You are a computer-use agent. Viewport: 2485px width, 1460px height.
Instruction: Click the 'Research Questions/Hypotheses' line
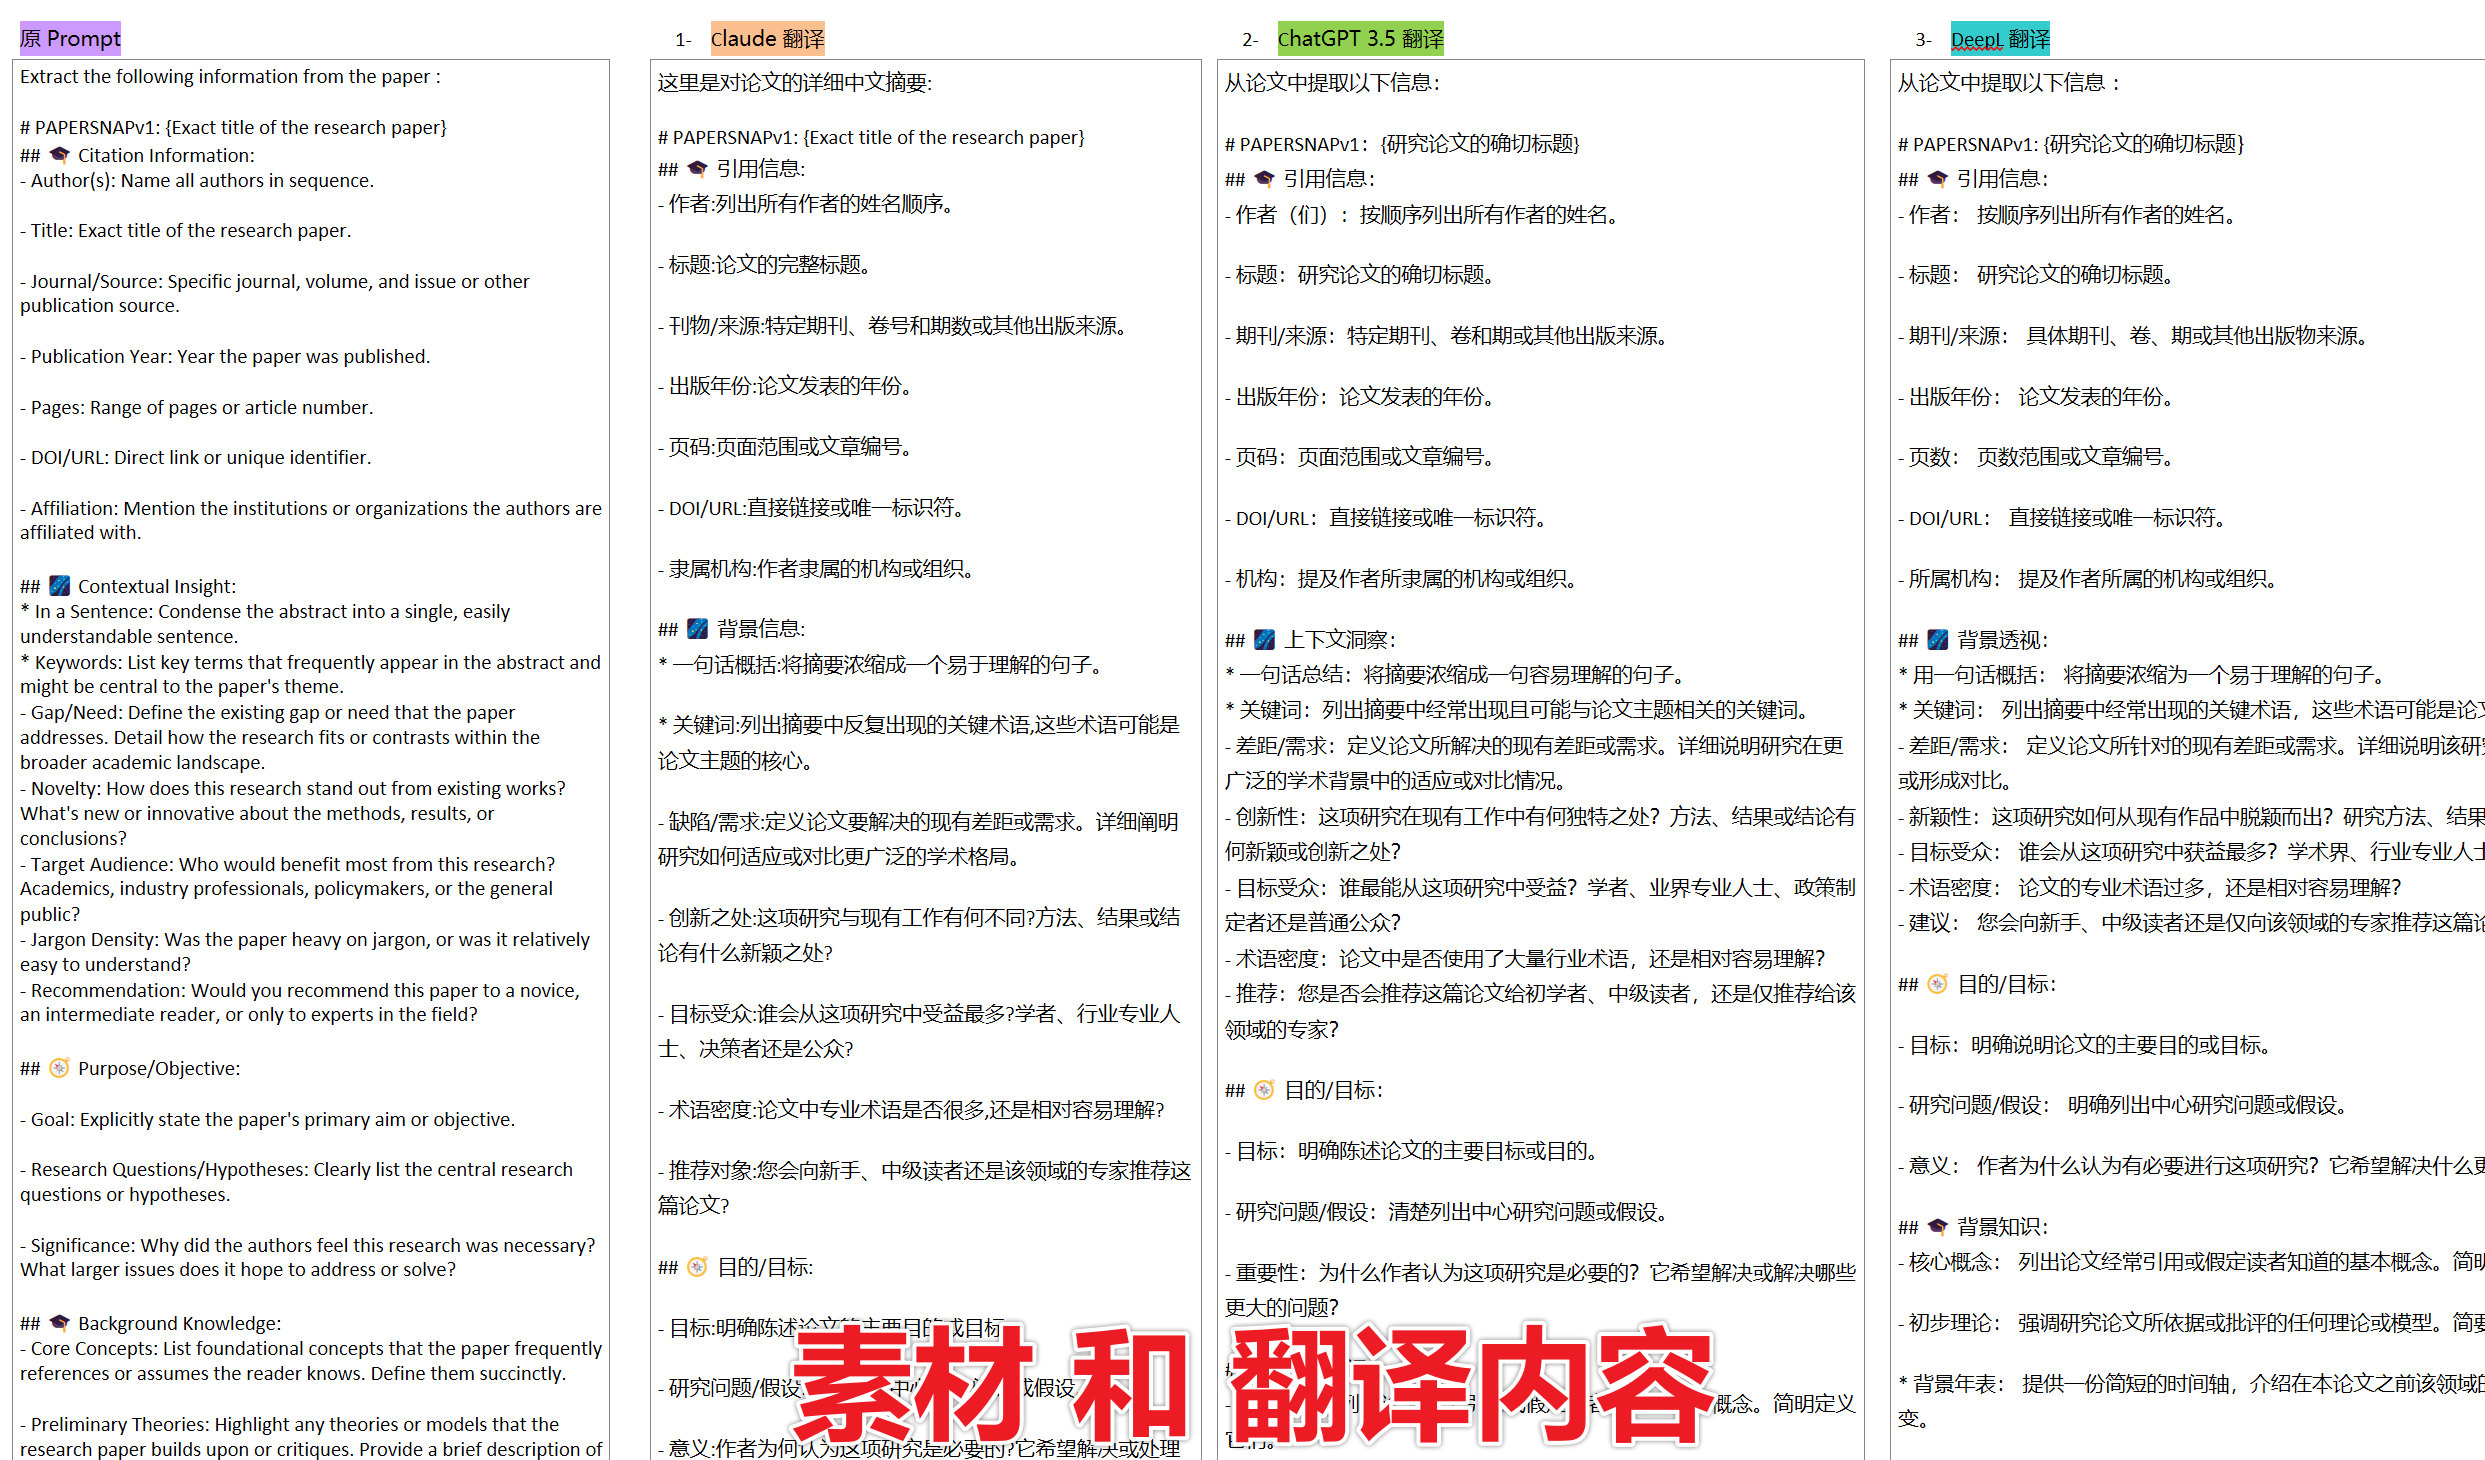(x=297, y=1182)
